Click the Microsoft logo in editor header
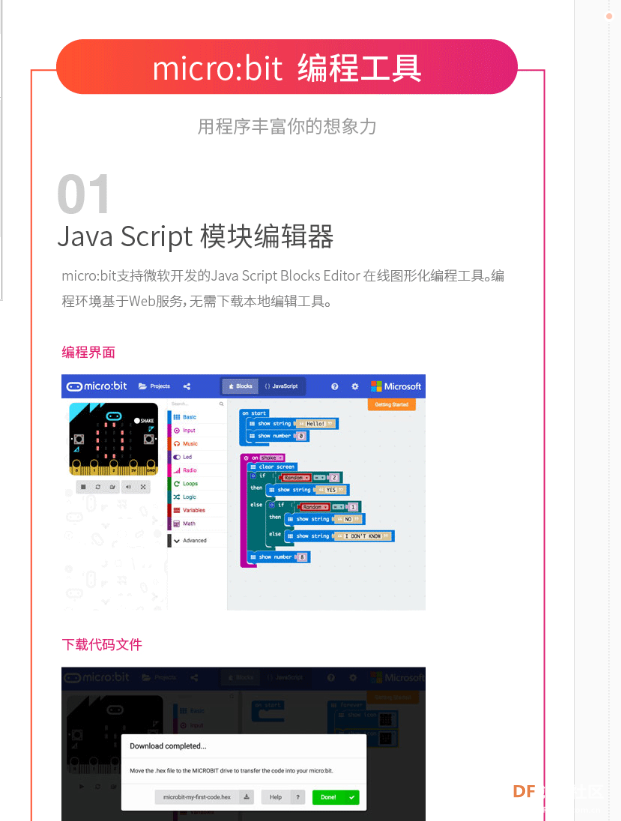621x821 pixels. pyautogui.click(x=396, y=386)
